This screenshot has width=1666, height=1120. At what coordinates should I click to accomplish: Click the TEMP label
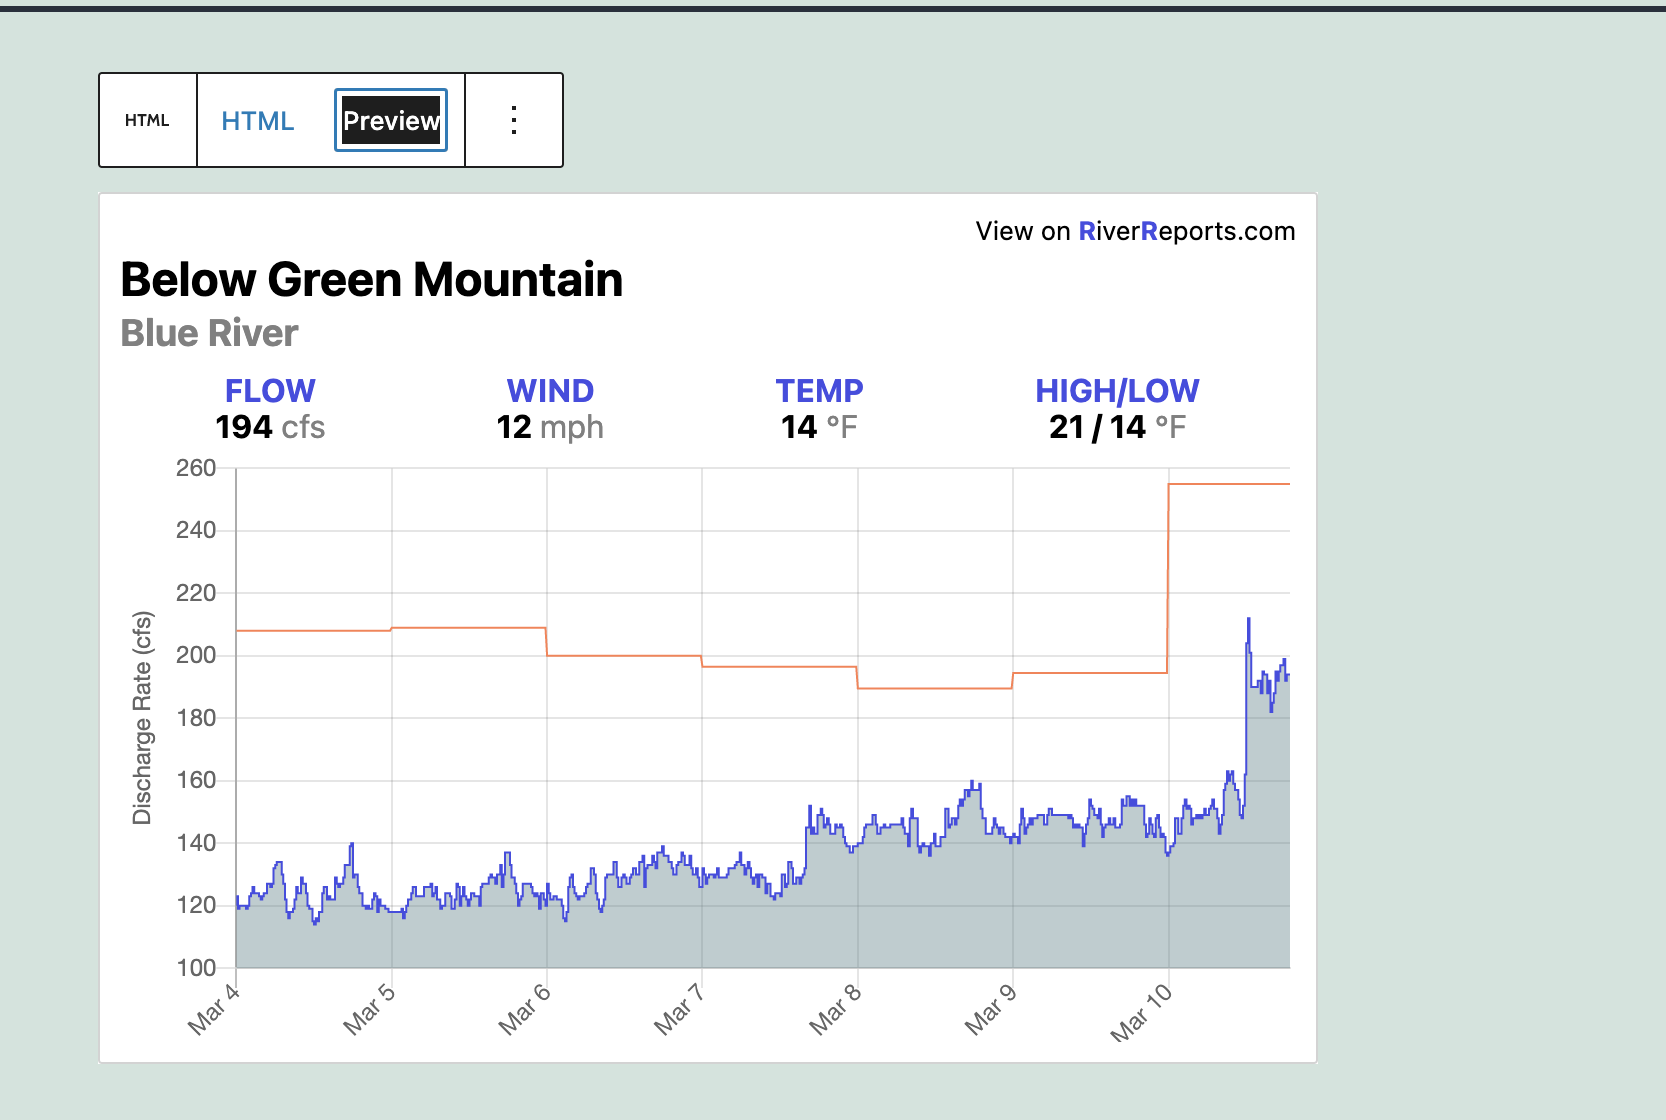pos(819,391)
